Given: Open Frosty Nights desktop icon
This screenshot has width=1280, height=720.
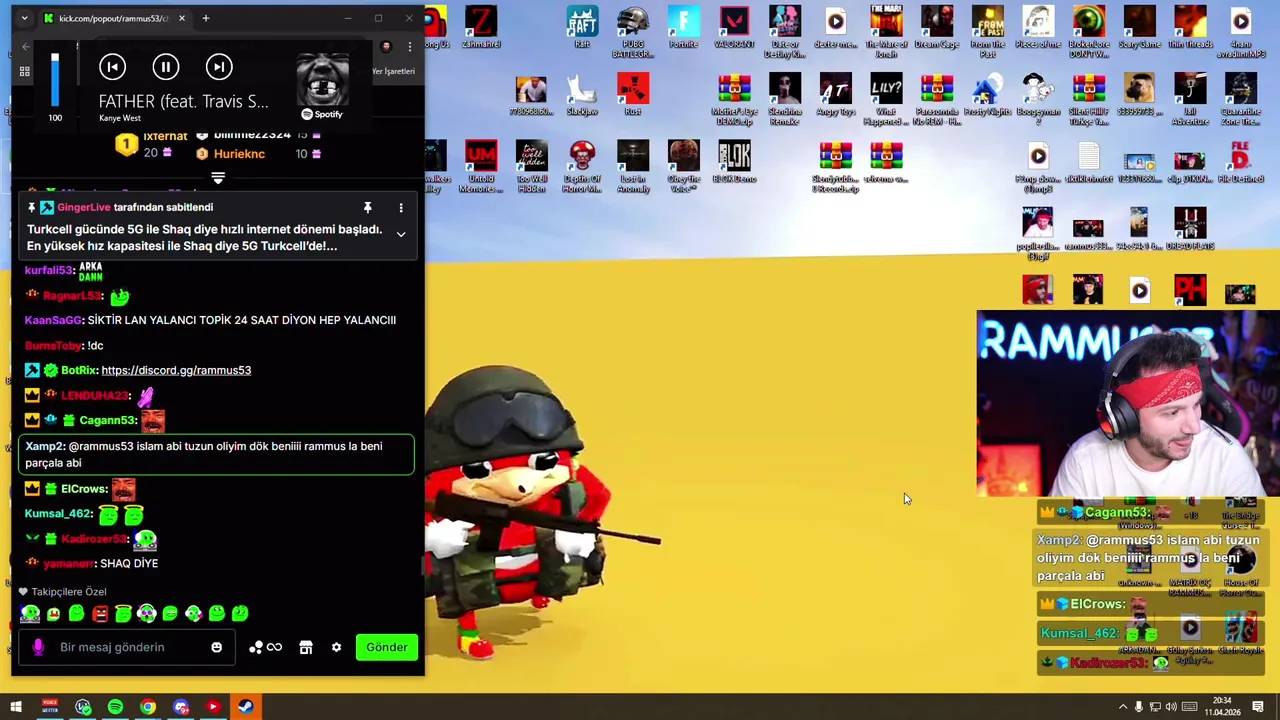Looking at the screenshot, I should [987, 94].
